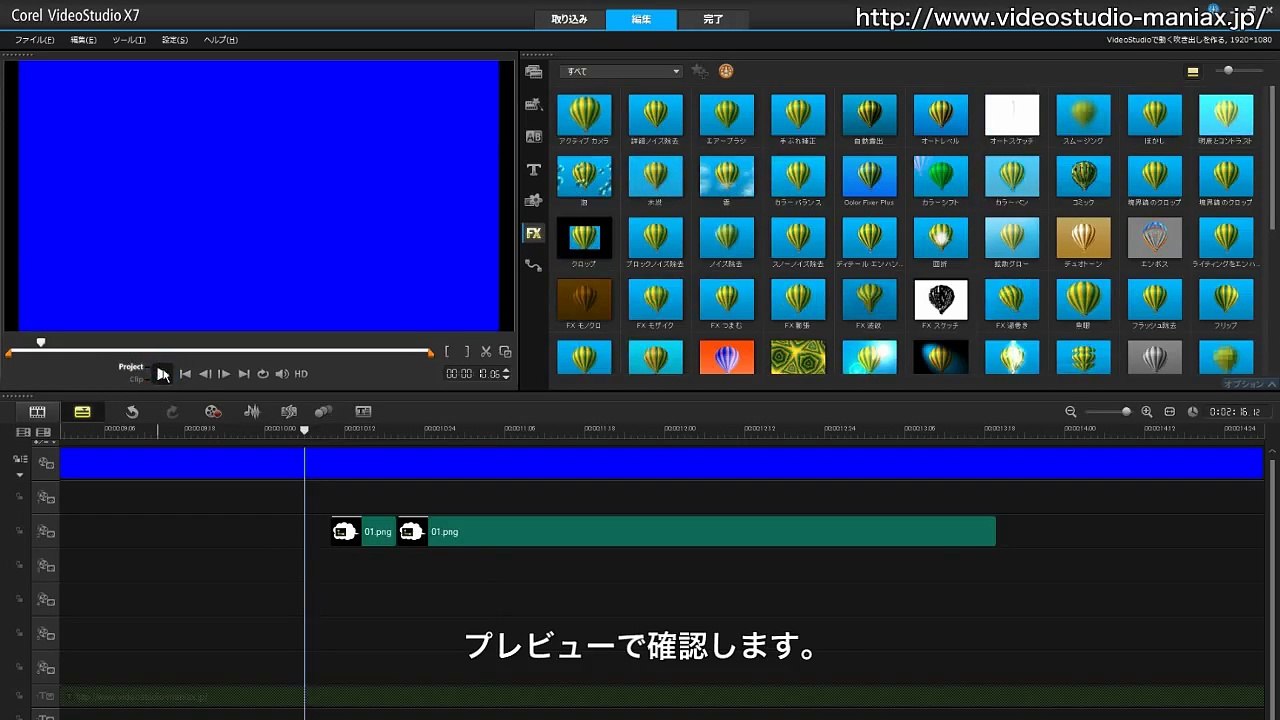Click the scissors split clip icon
This screenshot has width=1280, height=720.
486,351
